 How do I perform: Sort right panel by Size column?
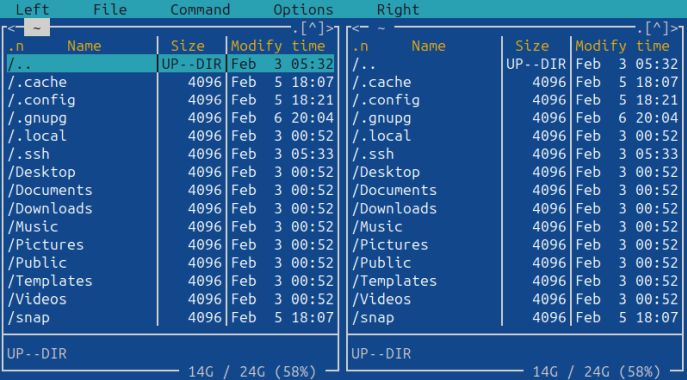(x=532, y=46)
